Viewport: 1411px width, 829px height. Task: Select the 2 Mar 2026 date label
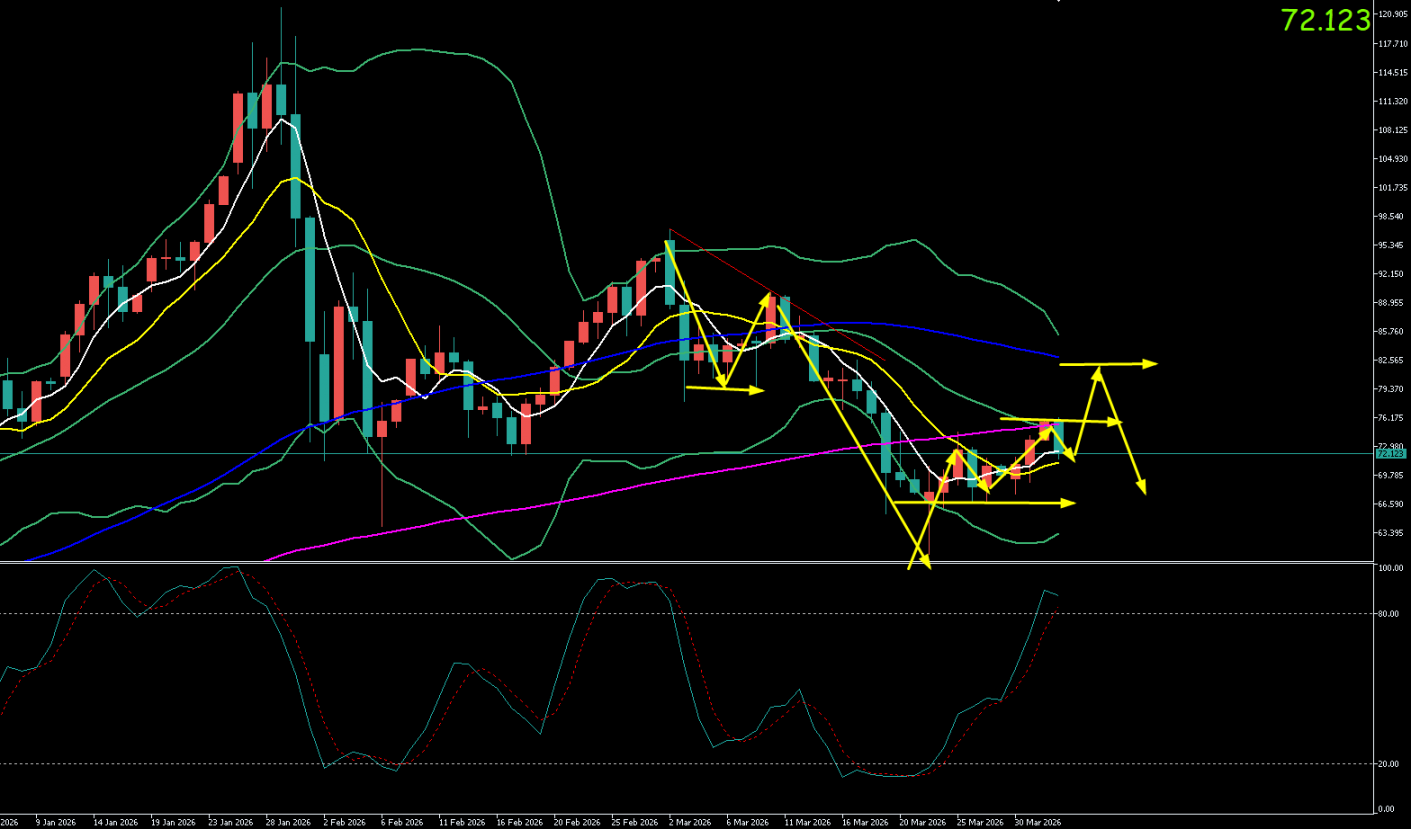[691, 822]
